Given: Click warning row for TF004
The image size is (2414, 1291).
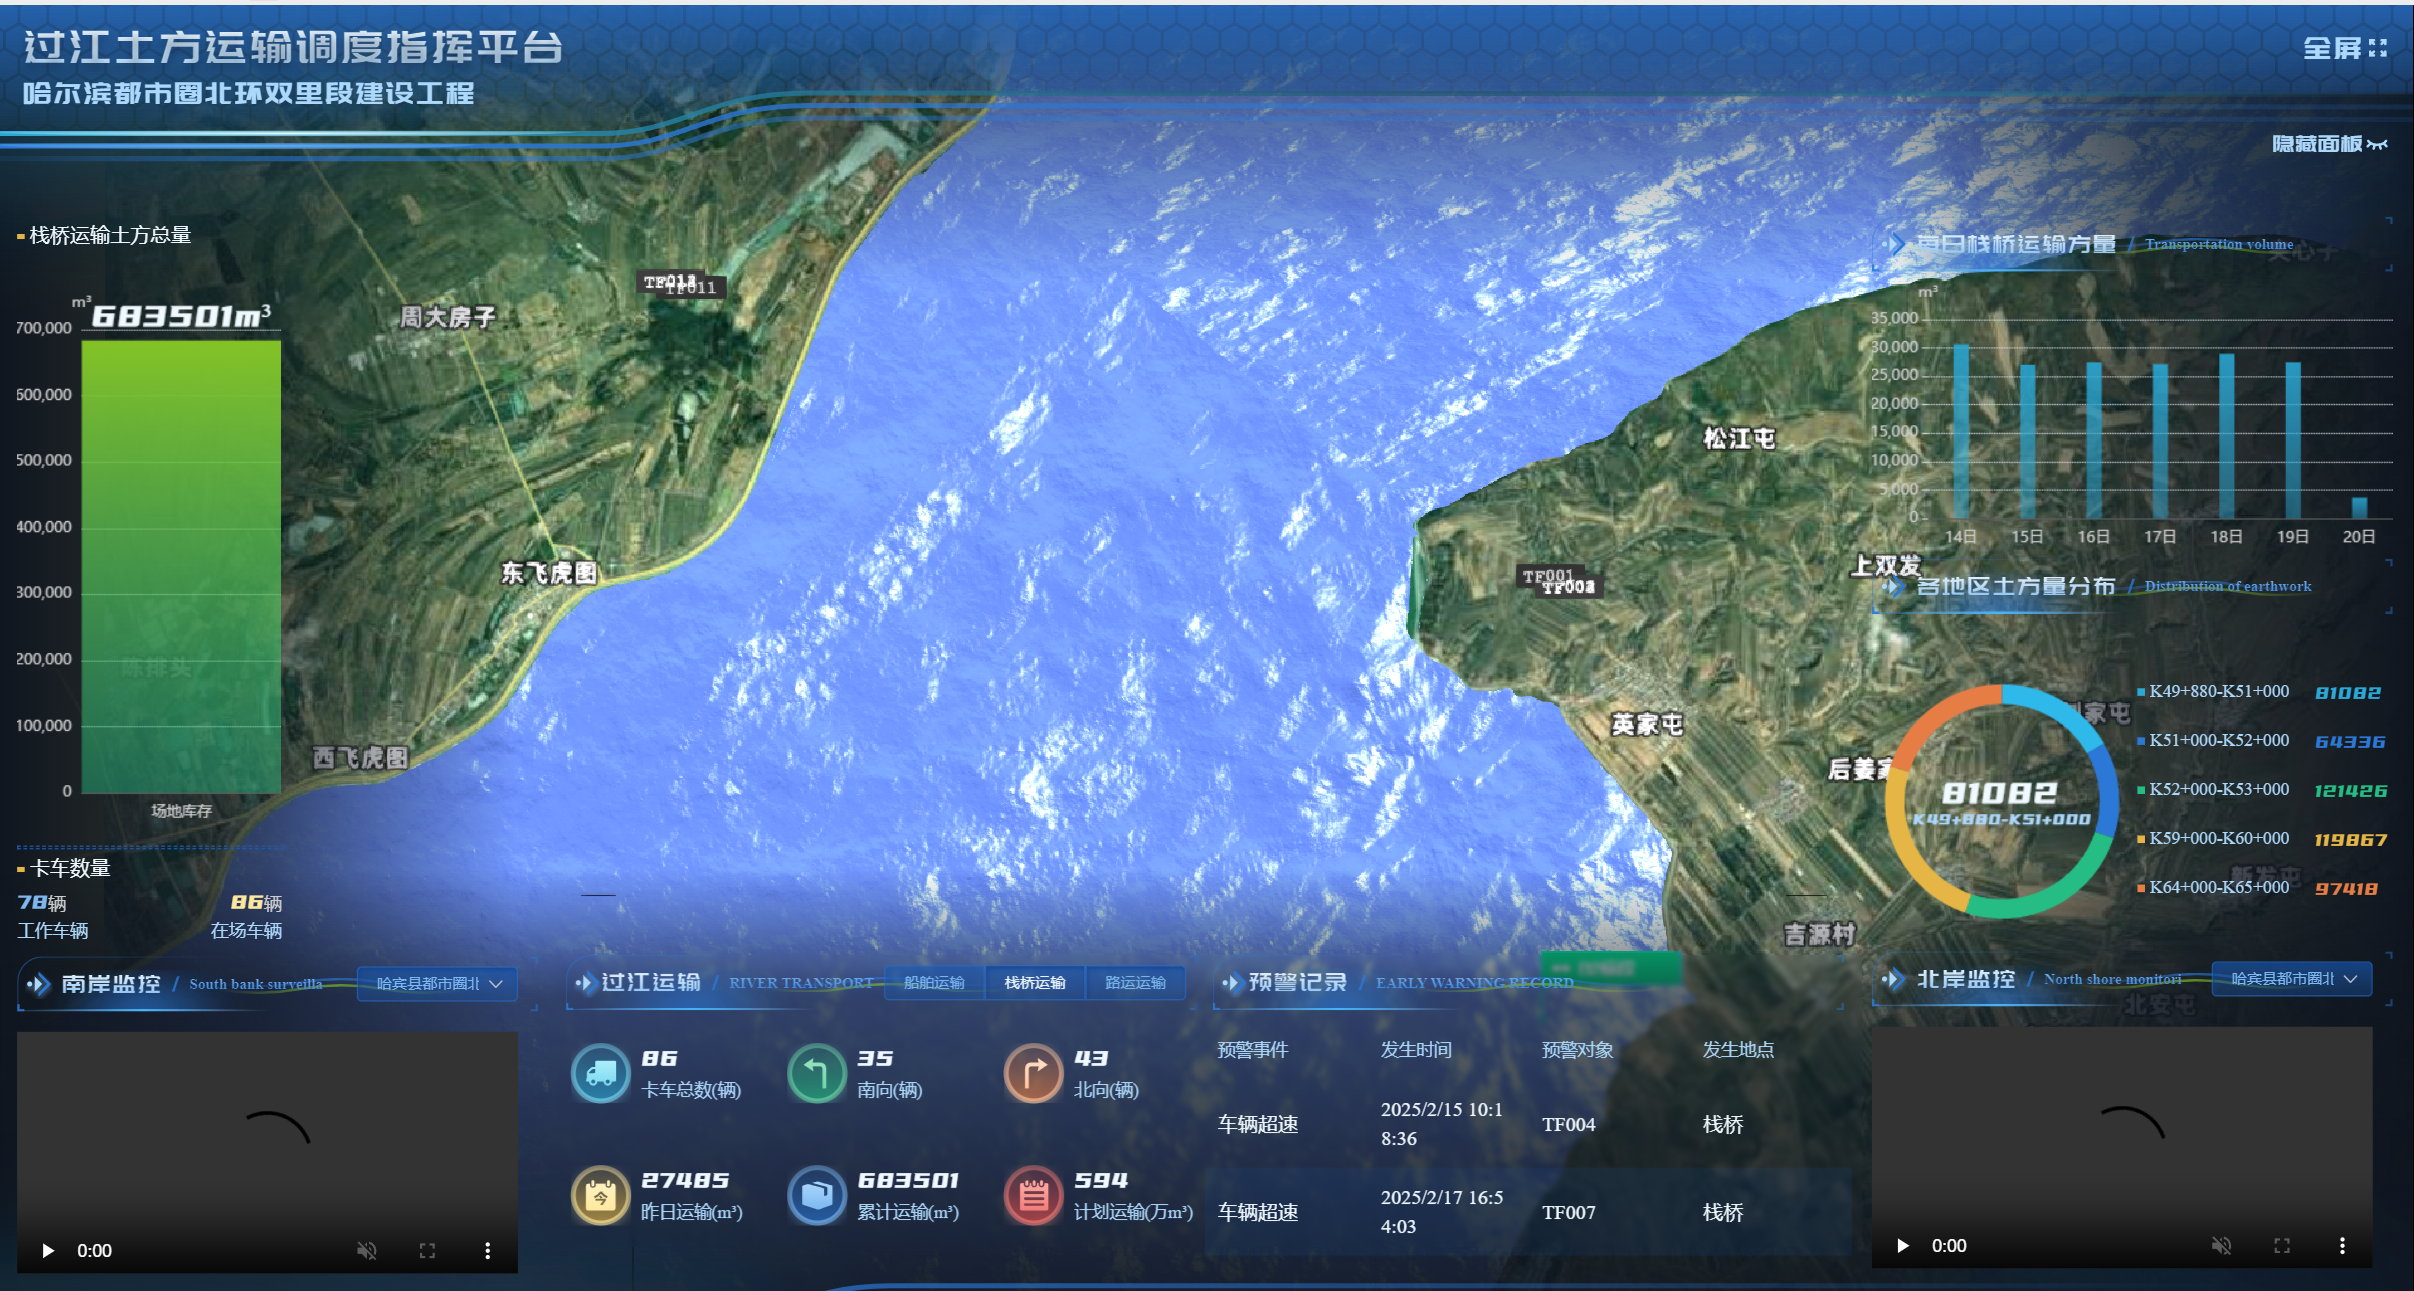Looking at the screenshot, I should pyautogui.click(x=1528, y=1124).
